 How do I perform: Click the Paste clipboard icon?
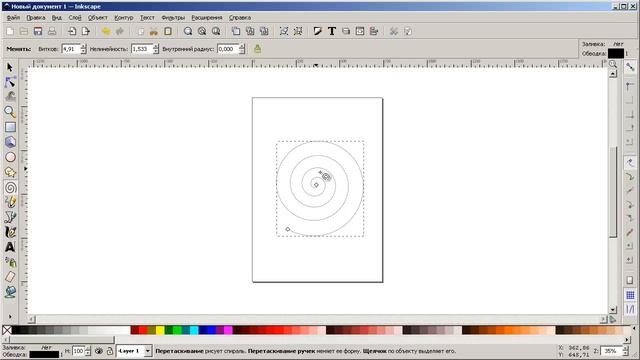point(168,31)
